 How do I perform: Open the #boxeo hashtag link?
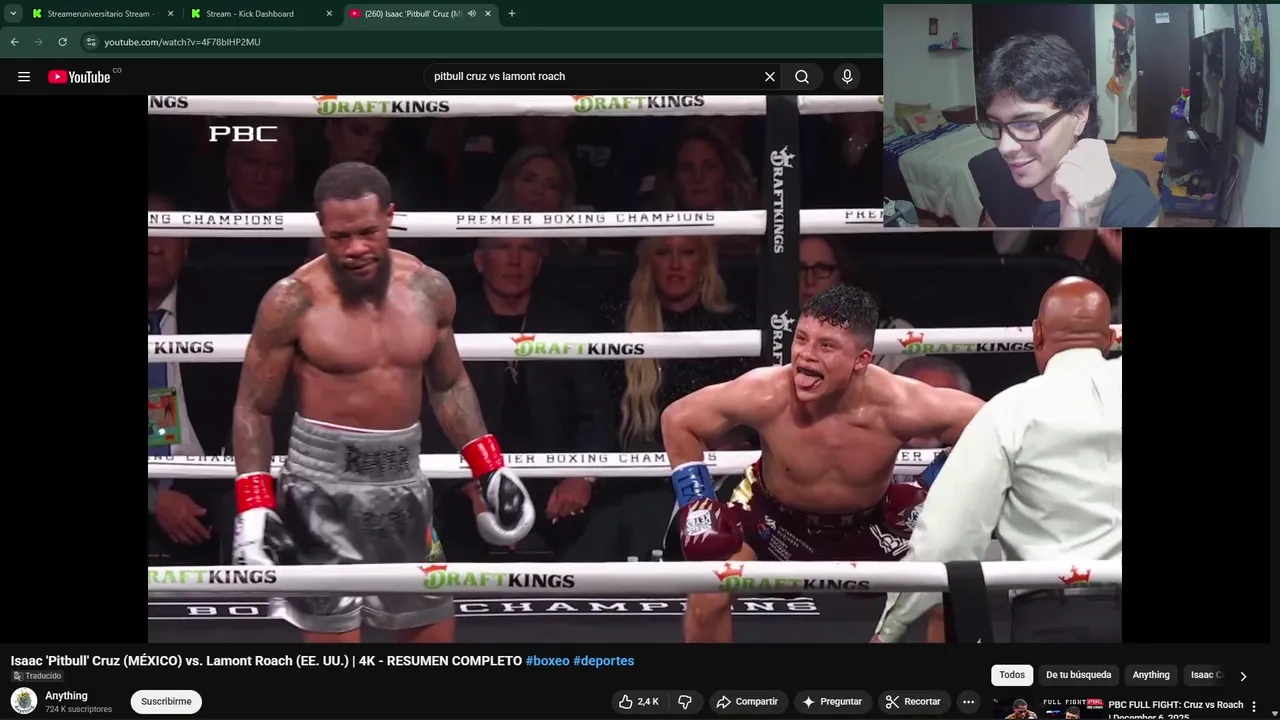(547, 661)
